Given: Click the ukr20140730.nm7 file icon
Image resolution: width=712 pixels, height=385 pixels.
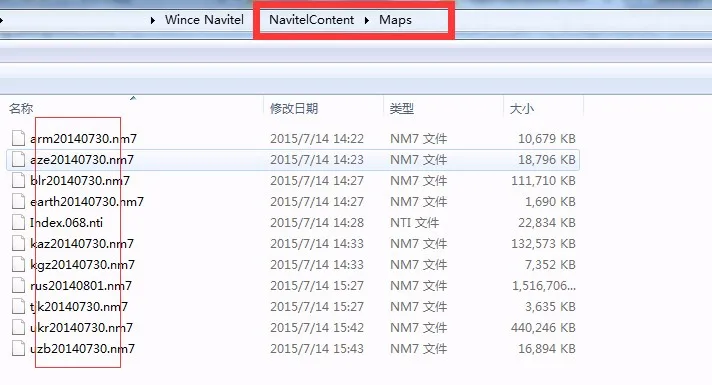Looking at the screenshot, I should tap(18, 327).
